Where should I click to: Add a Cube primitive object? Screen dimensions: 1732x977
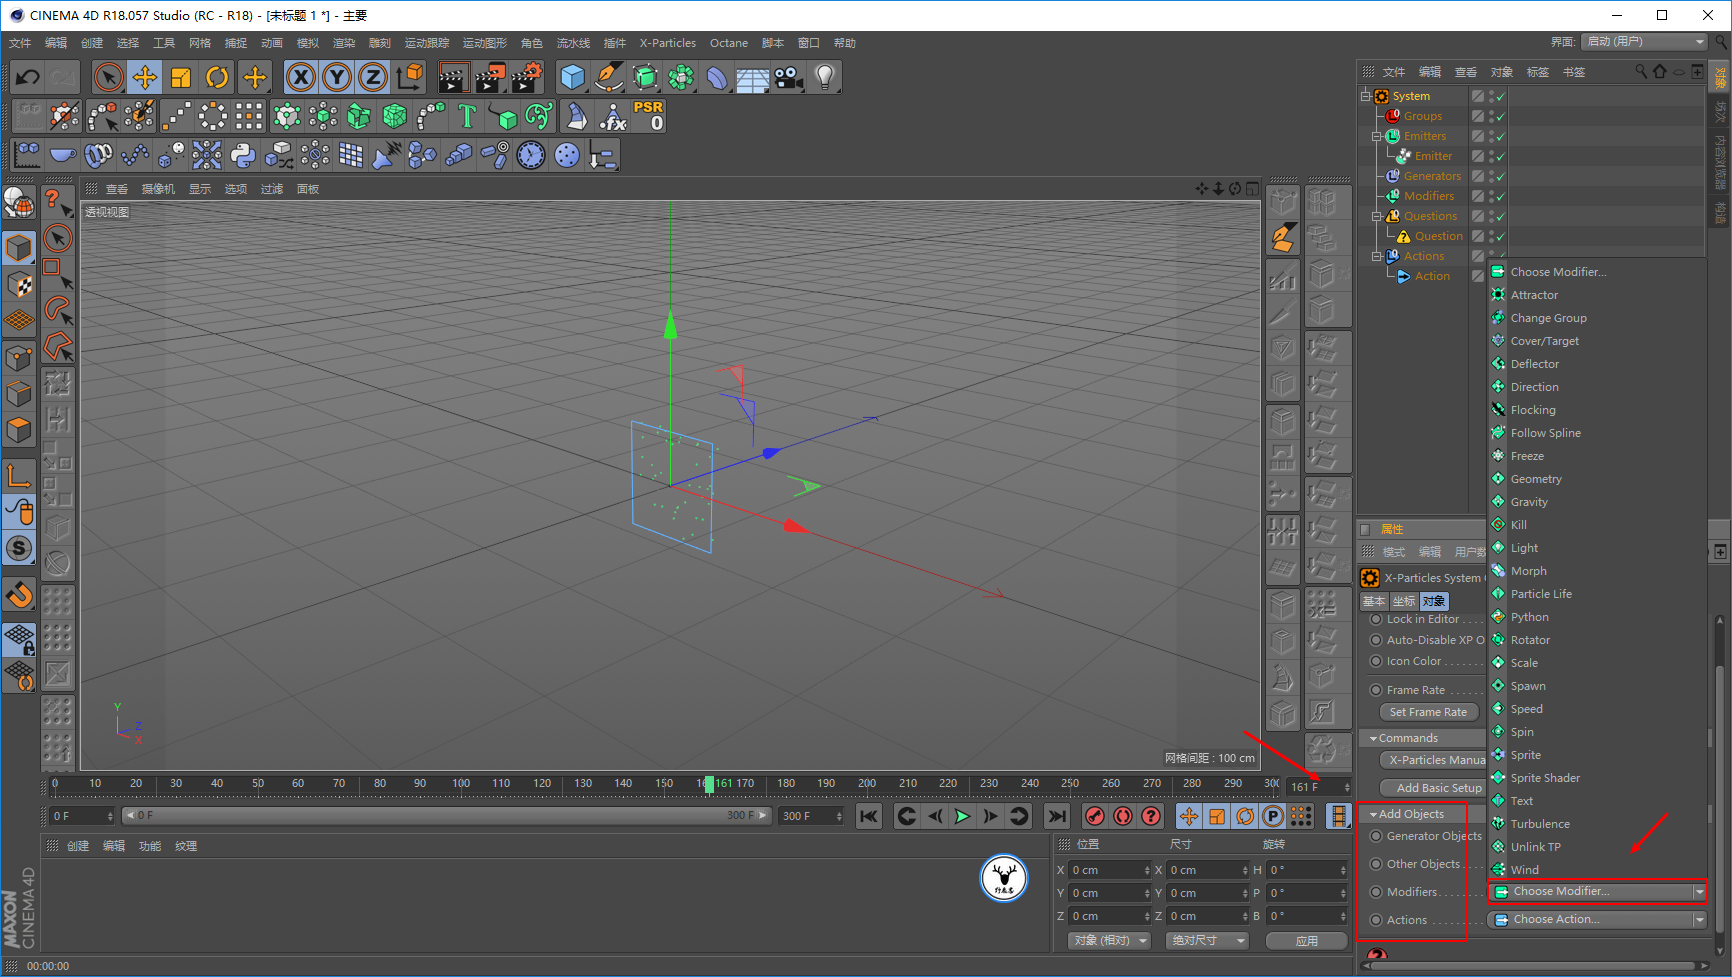pos(573,77)
